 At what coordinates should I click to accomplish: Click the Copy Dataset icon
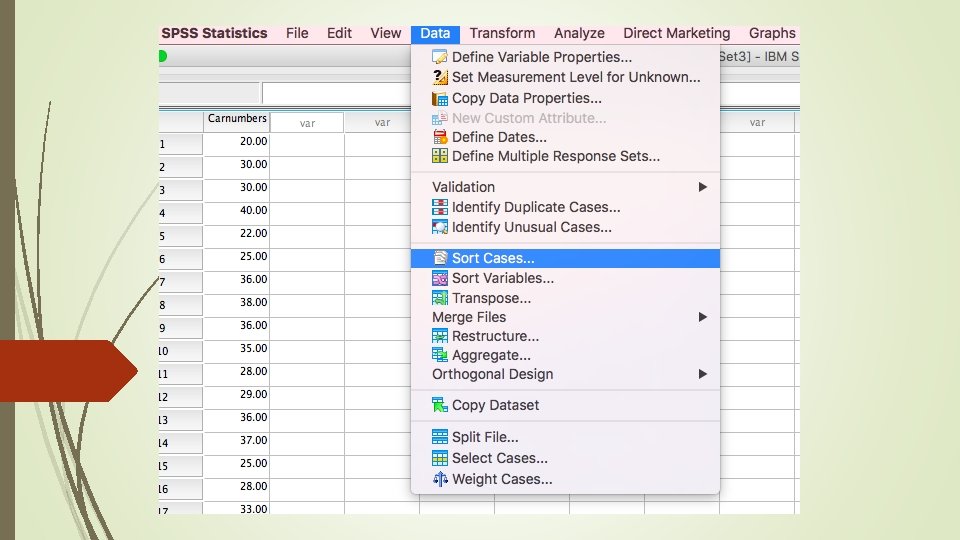click(440, 405)
